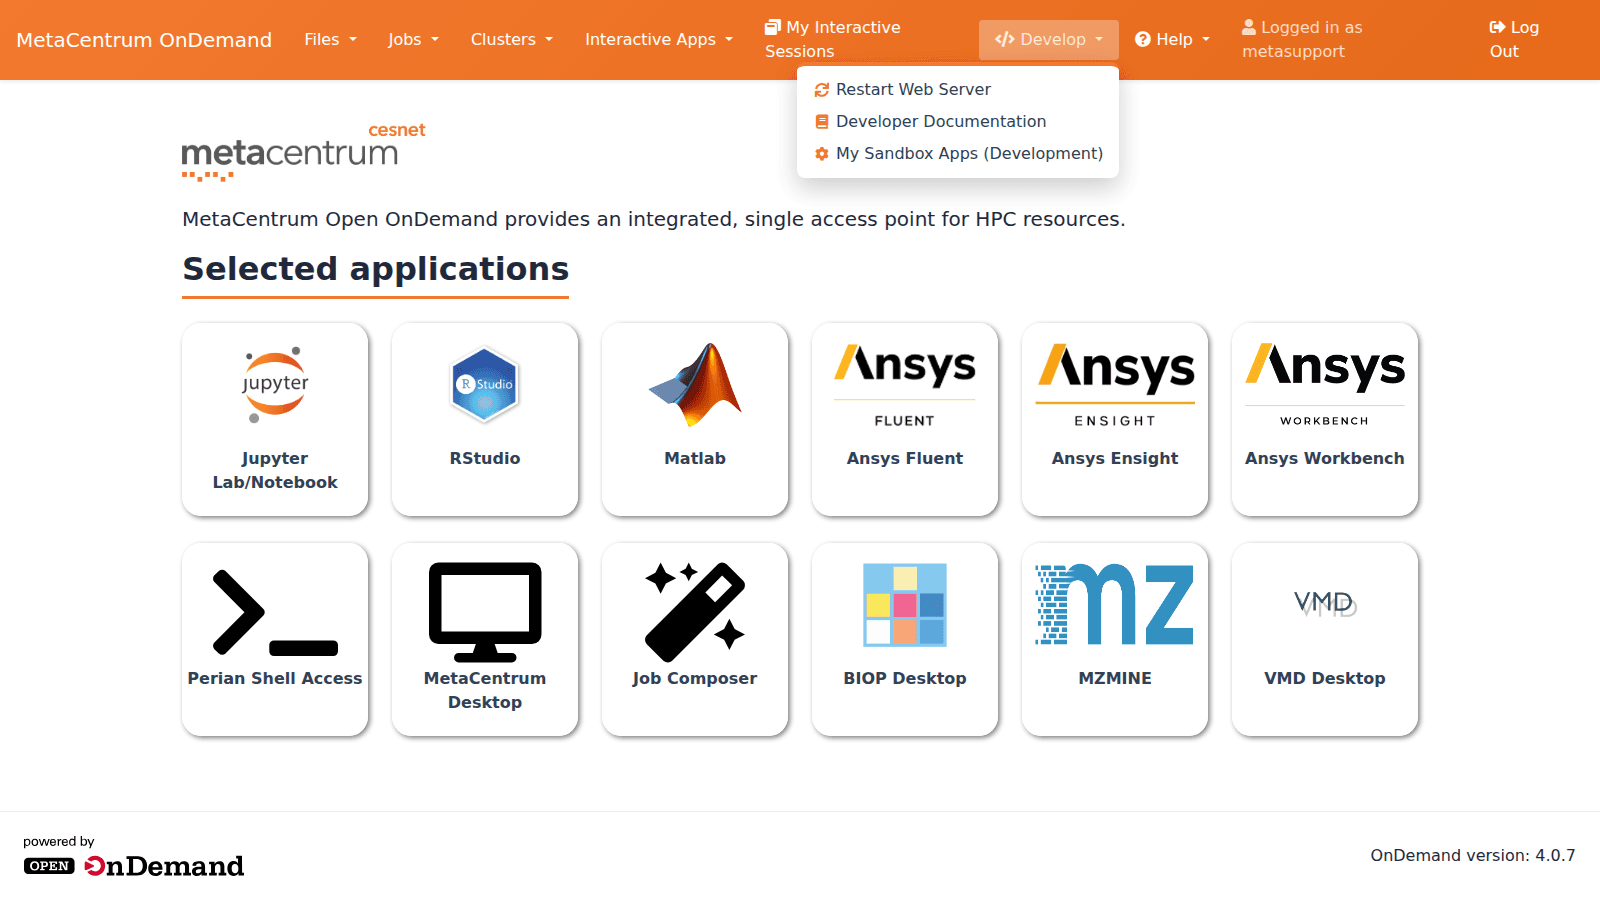The image size is (1600, 900).
Task: Open Perian Shell Access terminal icon
Action: (x=275, y=612)
